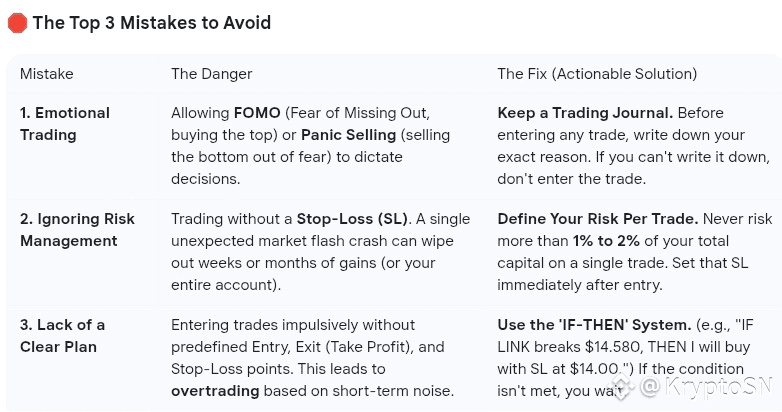Click "The Fix (Actionable Solution)" column header
Viewport: 782px width, 412px height.
(597, 74)
